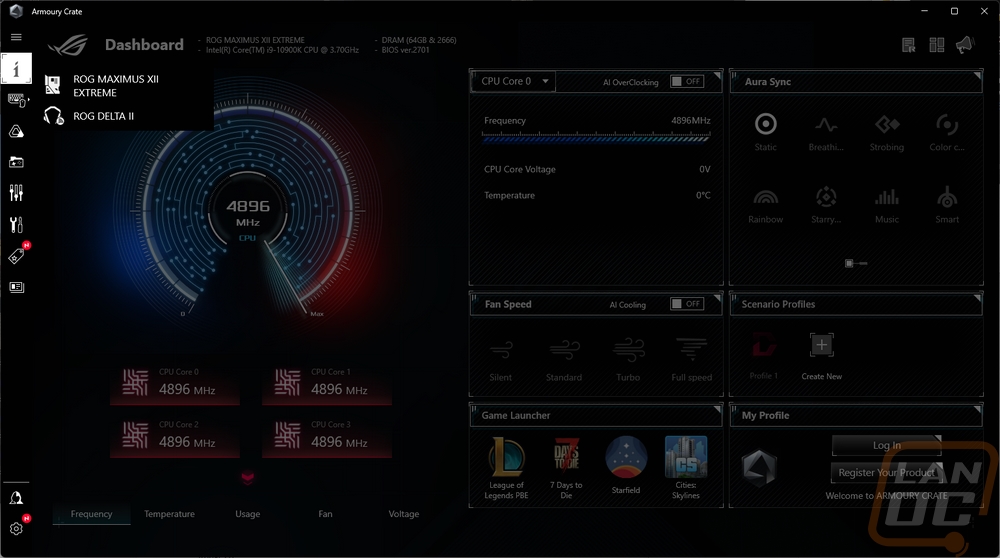Click the megaphone announcements icon
The width and height of the screenshot is (1000, 558).
pyautogui.click(x=965, y=45)
